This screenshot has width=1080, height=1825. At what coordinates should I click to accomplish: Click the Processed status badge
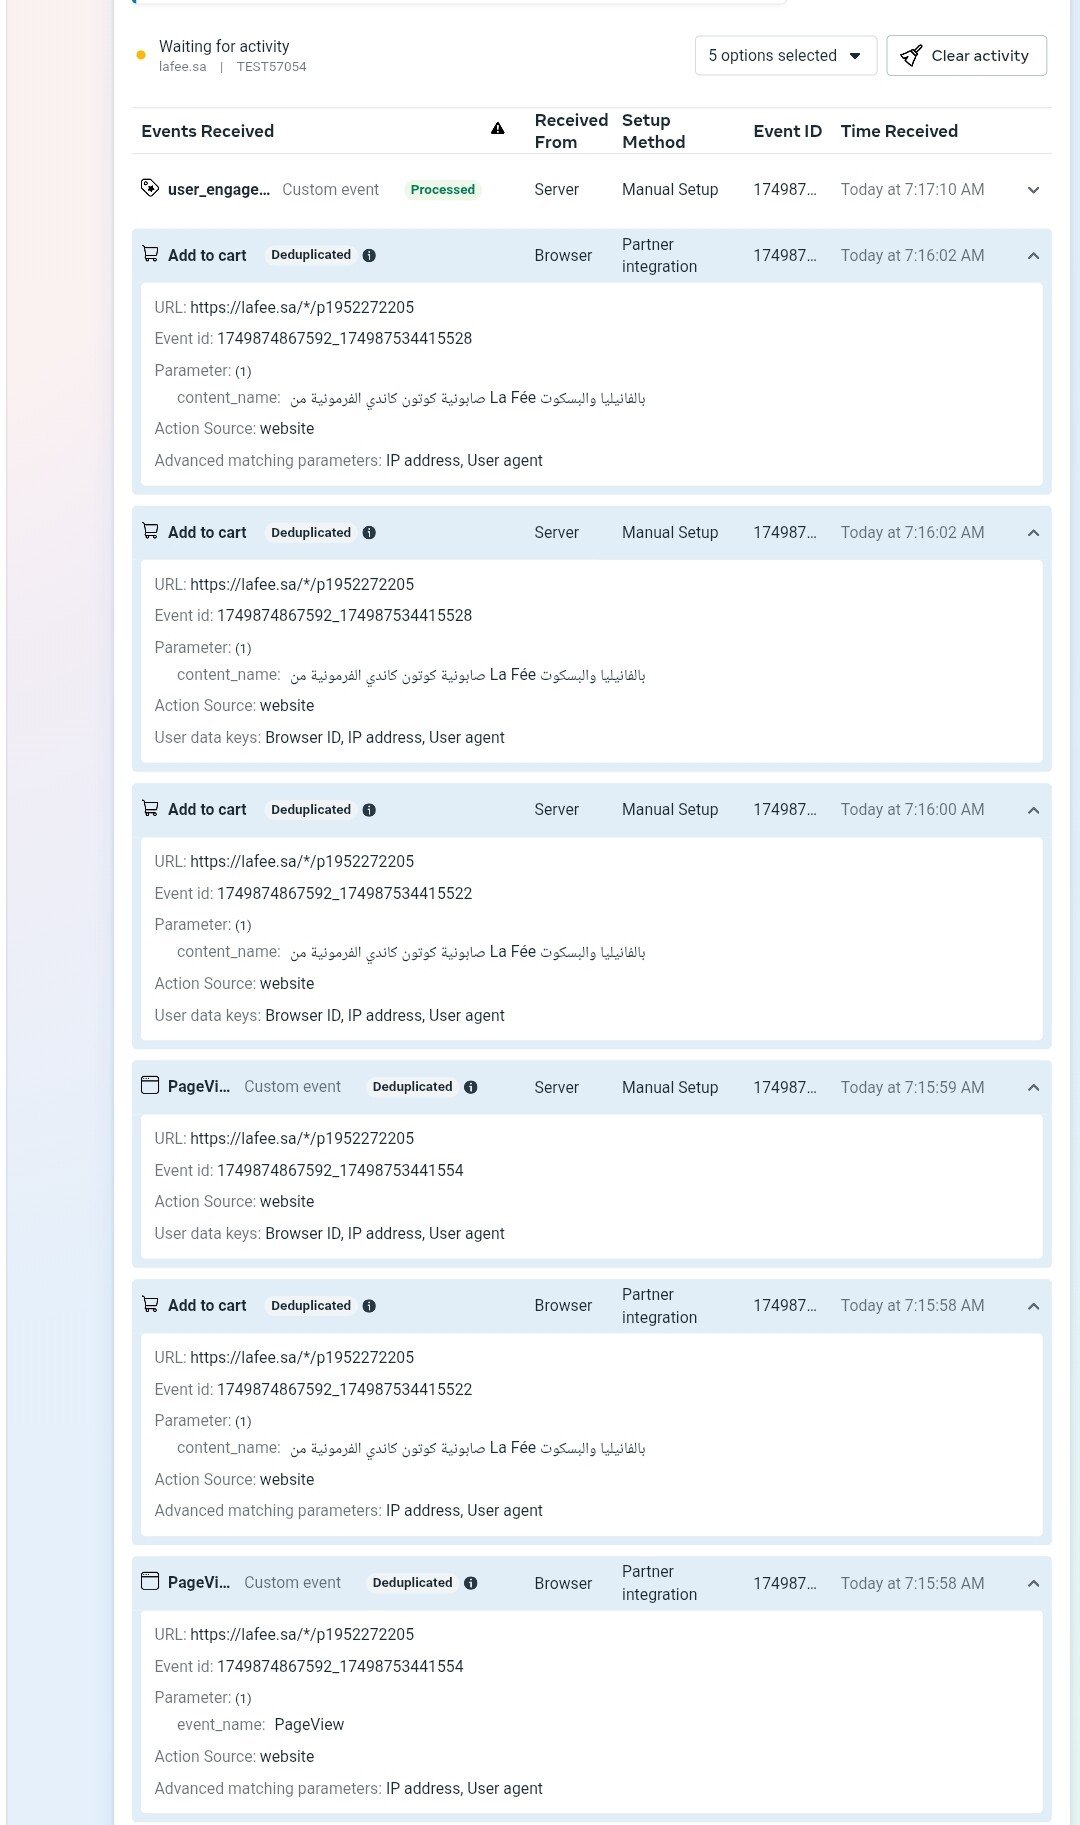443,189
